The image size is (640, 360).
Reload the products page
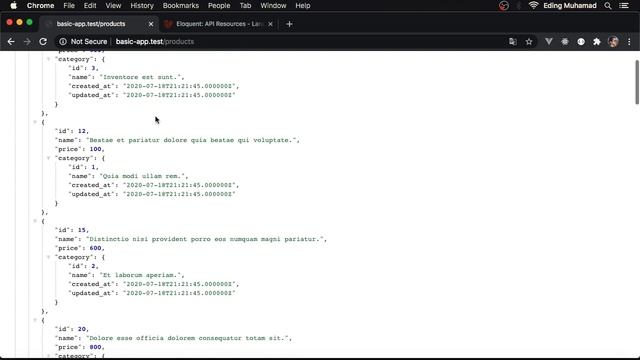(43, 42)
